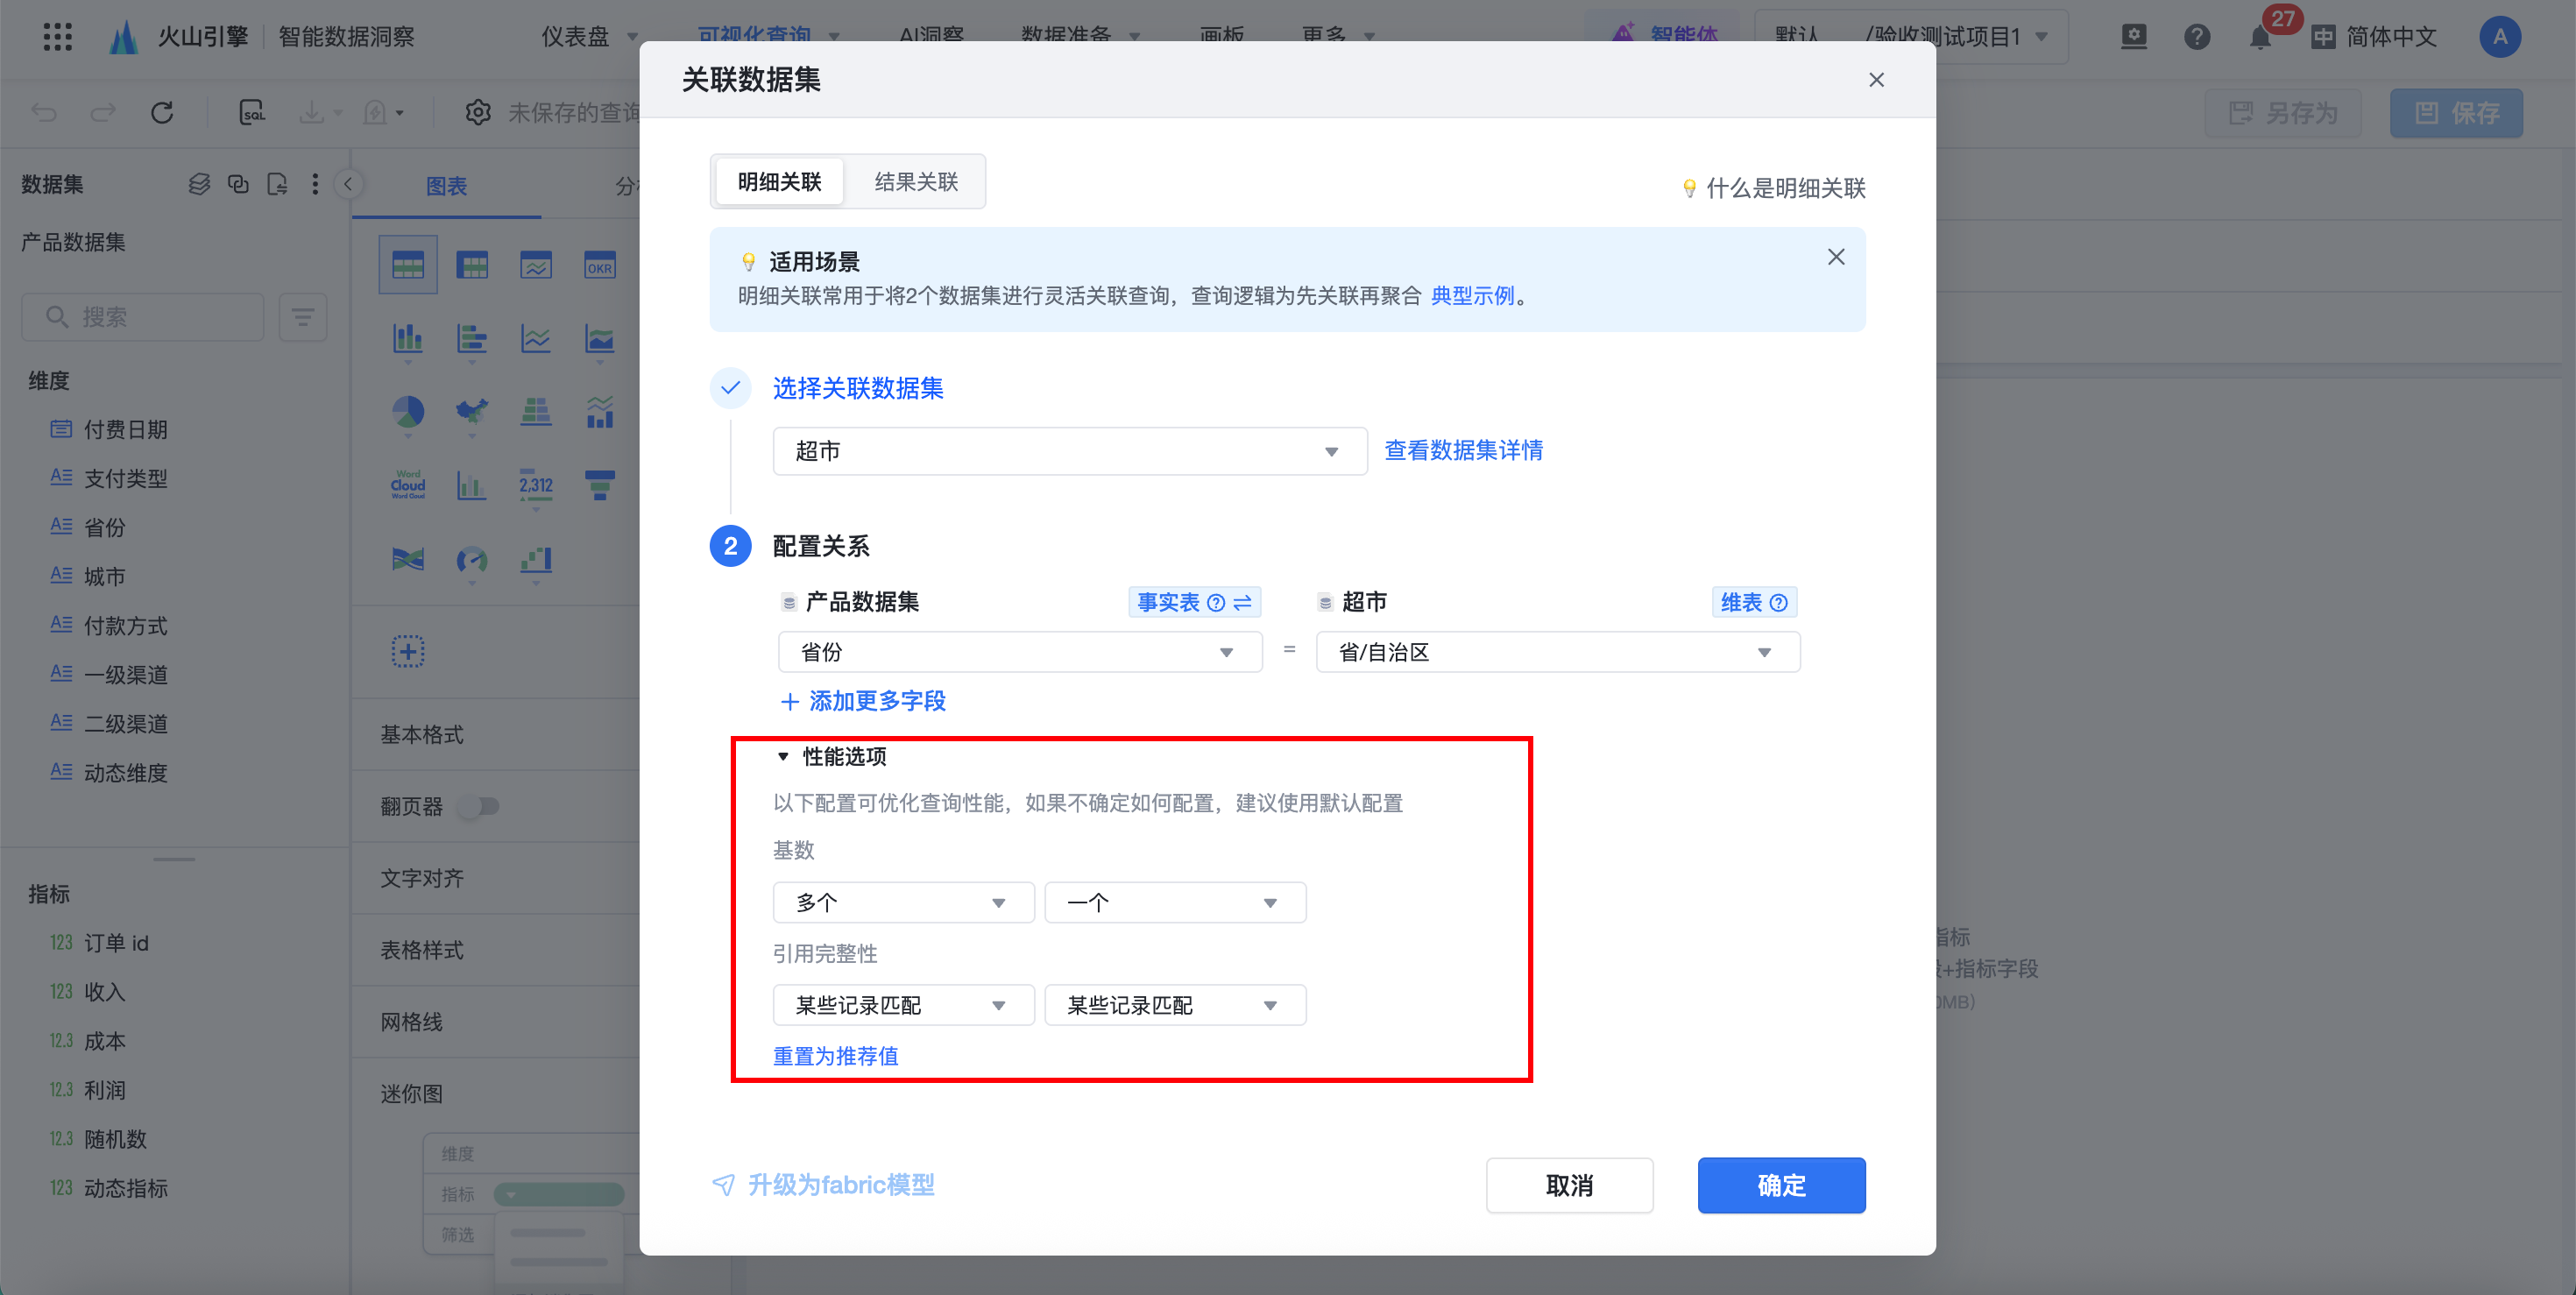The image size is (2576, 1295).
Task: Select the funnel chart icon
Action: [599, 484]
